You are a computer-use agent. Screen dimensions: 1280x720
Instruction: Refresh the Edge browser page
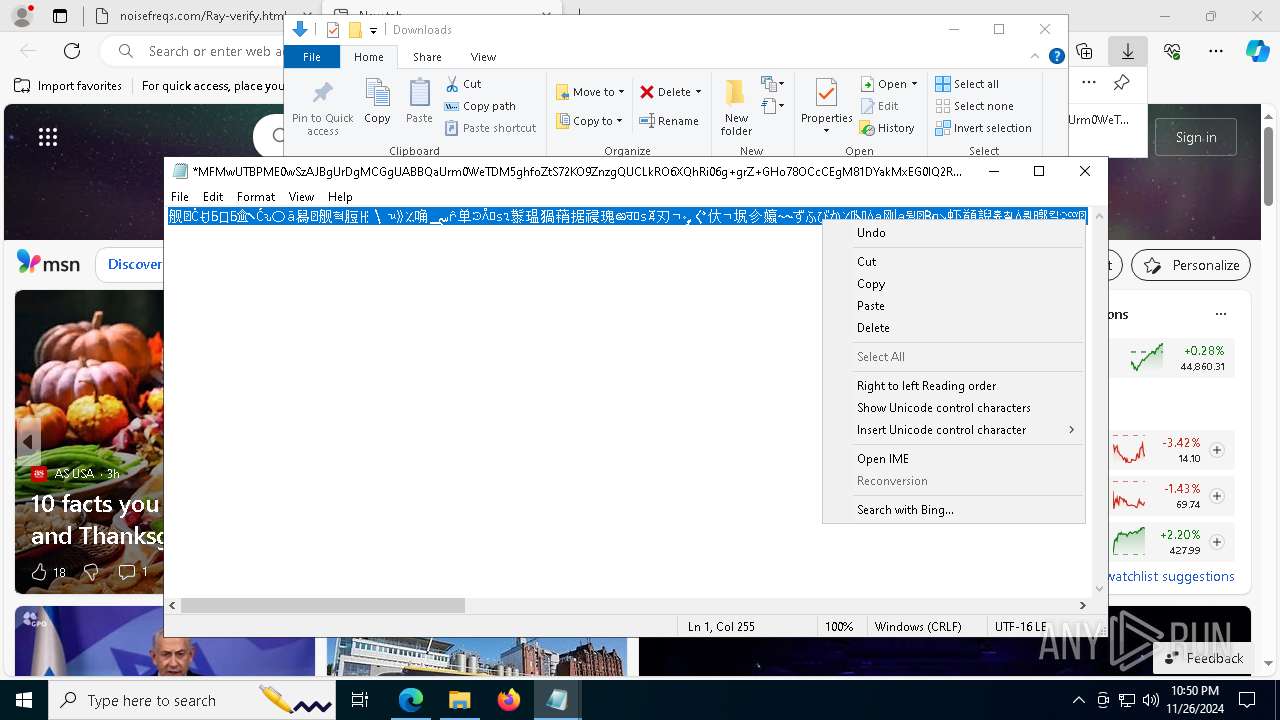pyautogui.click(x=72, y=51)
